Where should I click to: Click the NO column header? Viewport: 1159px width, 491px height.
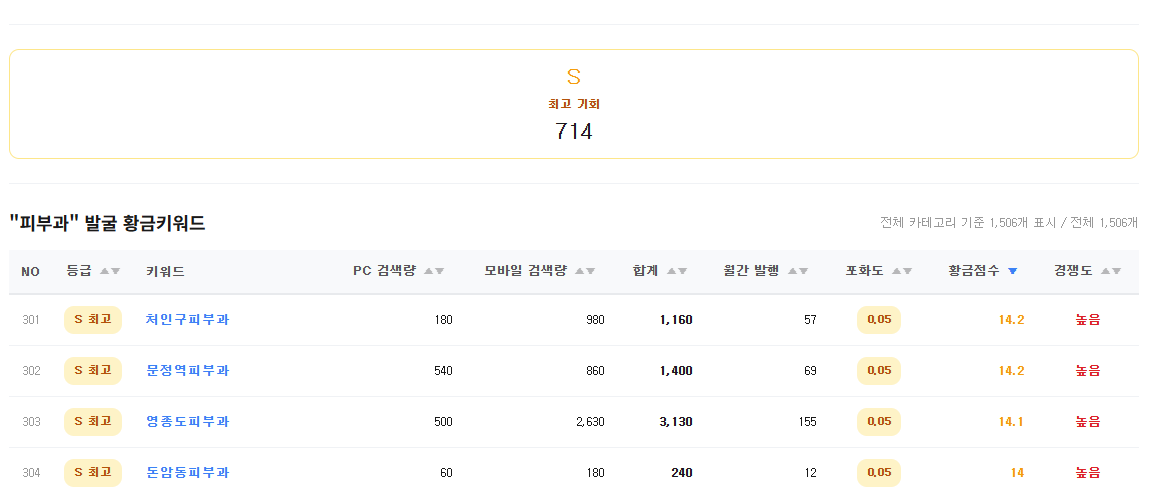coord(30,271)
